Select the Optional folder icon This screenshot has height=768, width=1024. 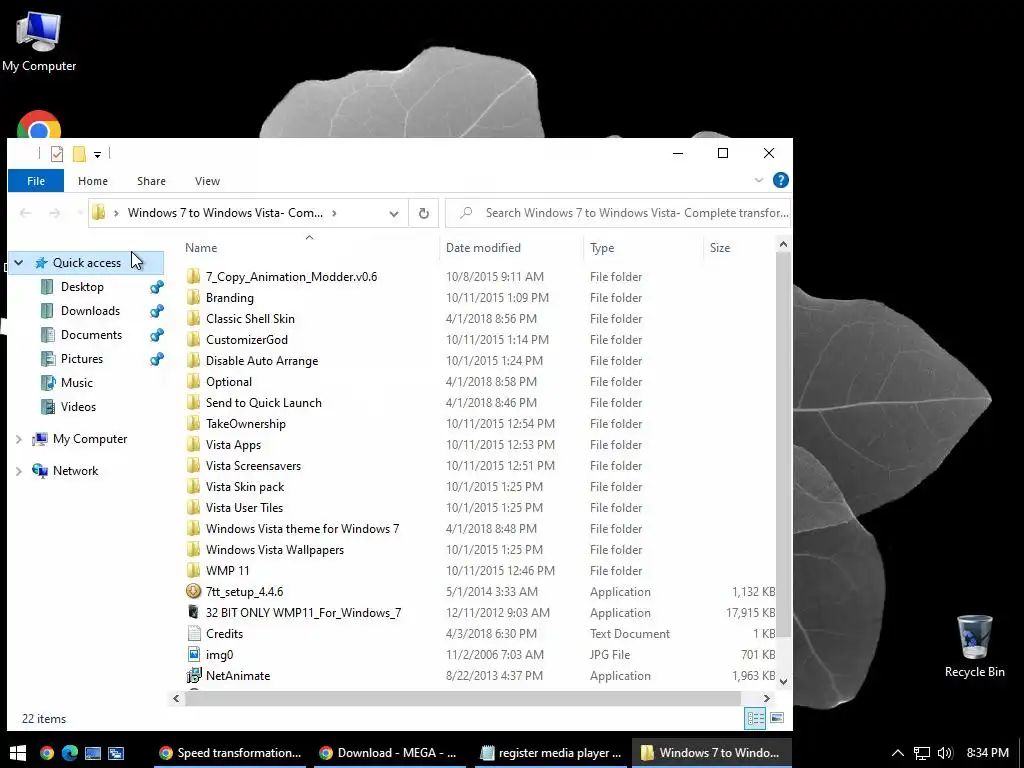pos(193,381)
